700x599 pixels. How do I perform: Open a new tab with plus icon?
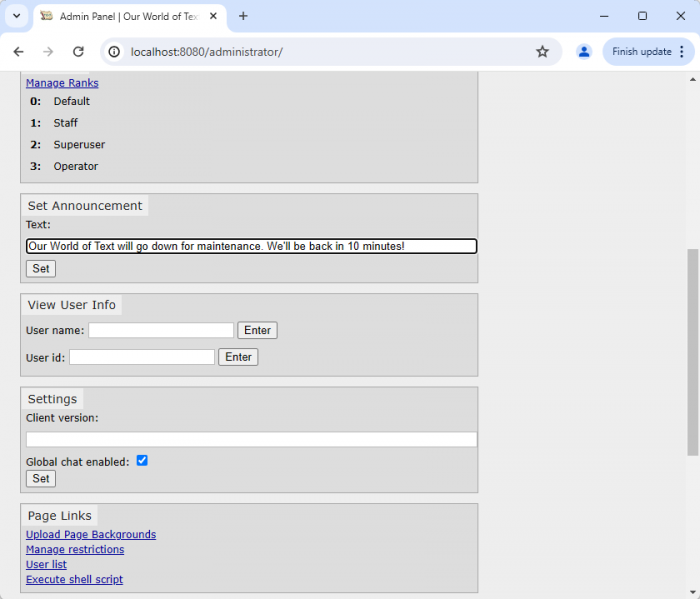243,16
